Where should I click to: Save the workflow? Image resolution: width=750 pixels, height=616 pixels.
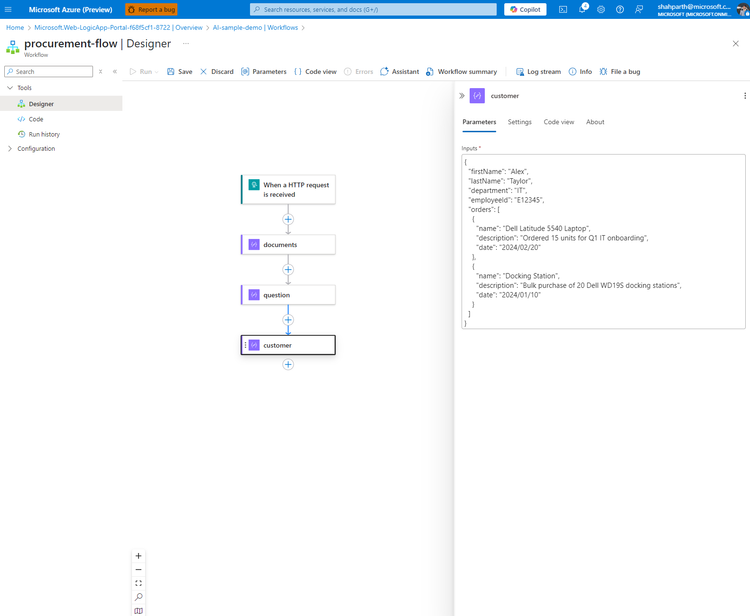click(x=179, y=72)
